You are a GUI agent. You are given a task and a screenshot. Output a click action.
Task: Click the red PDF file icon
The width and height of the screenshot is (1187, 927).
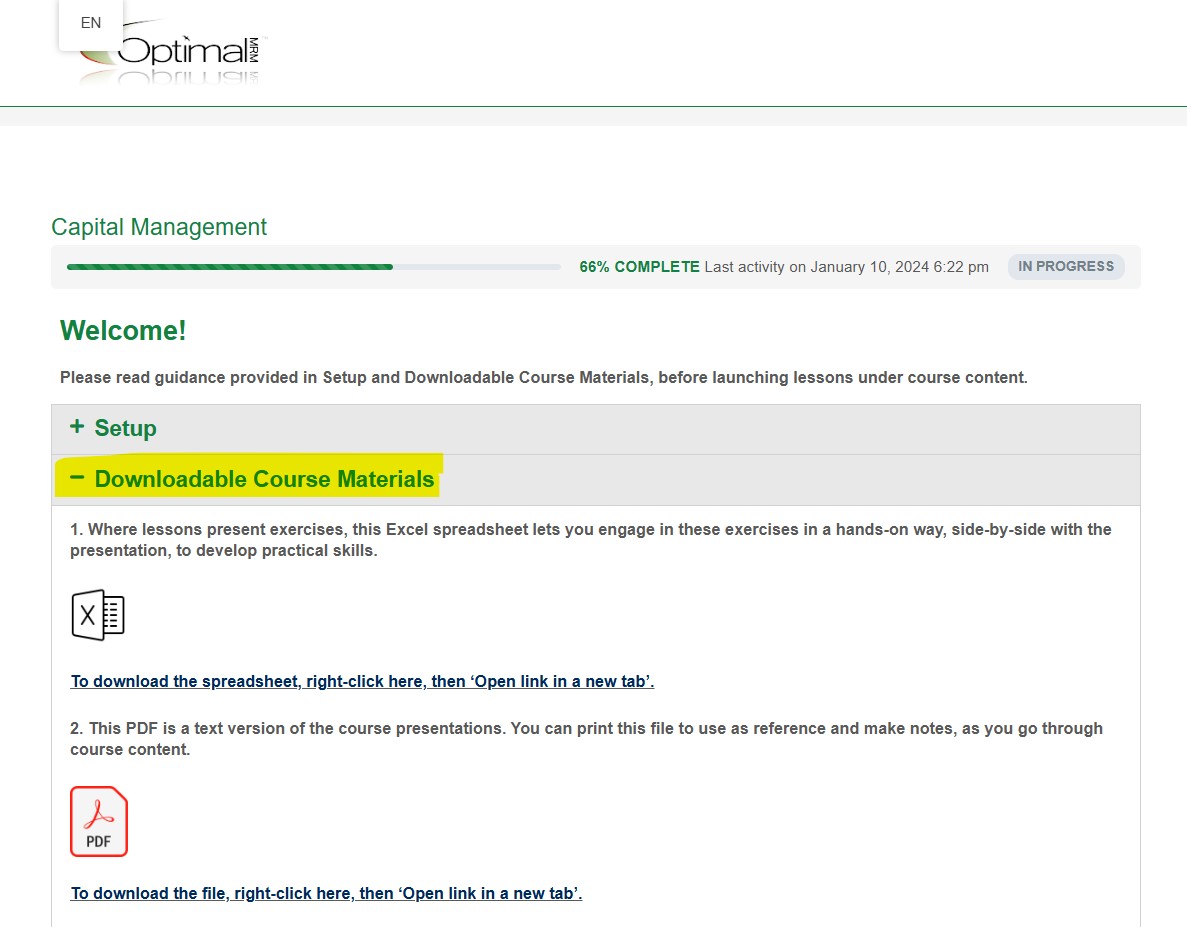(99, 822)
